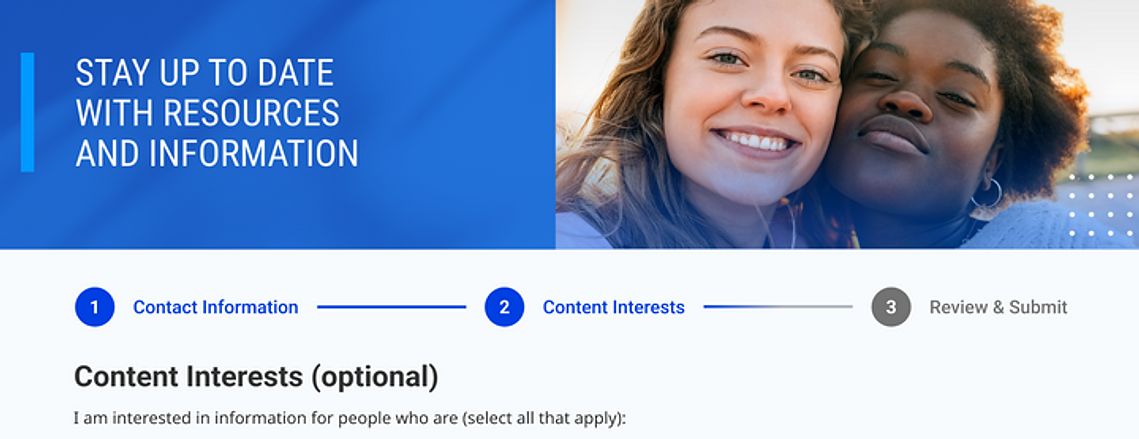Jump to Review & Submit step

tap(999, 307)
